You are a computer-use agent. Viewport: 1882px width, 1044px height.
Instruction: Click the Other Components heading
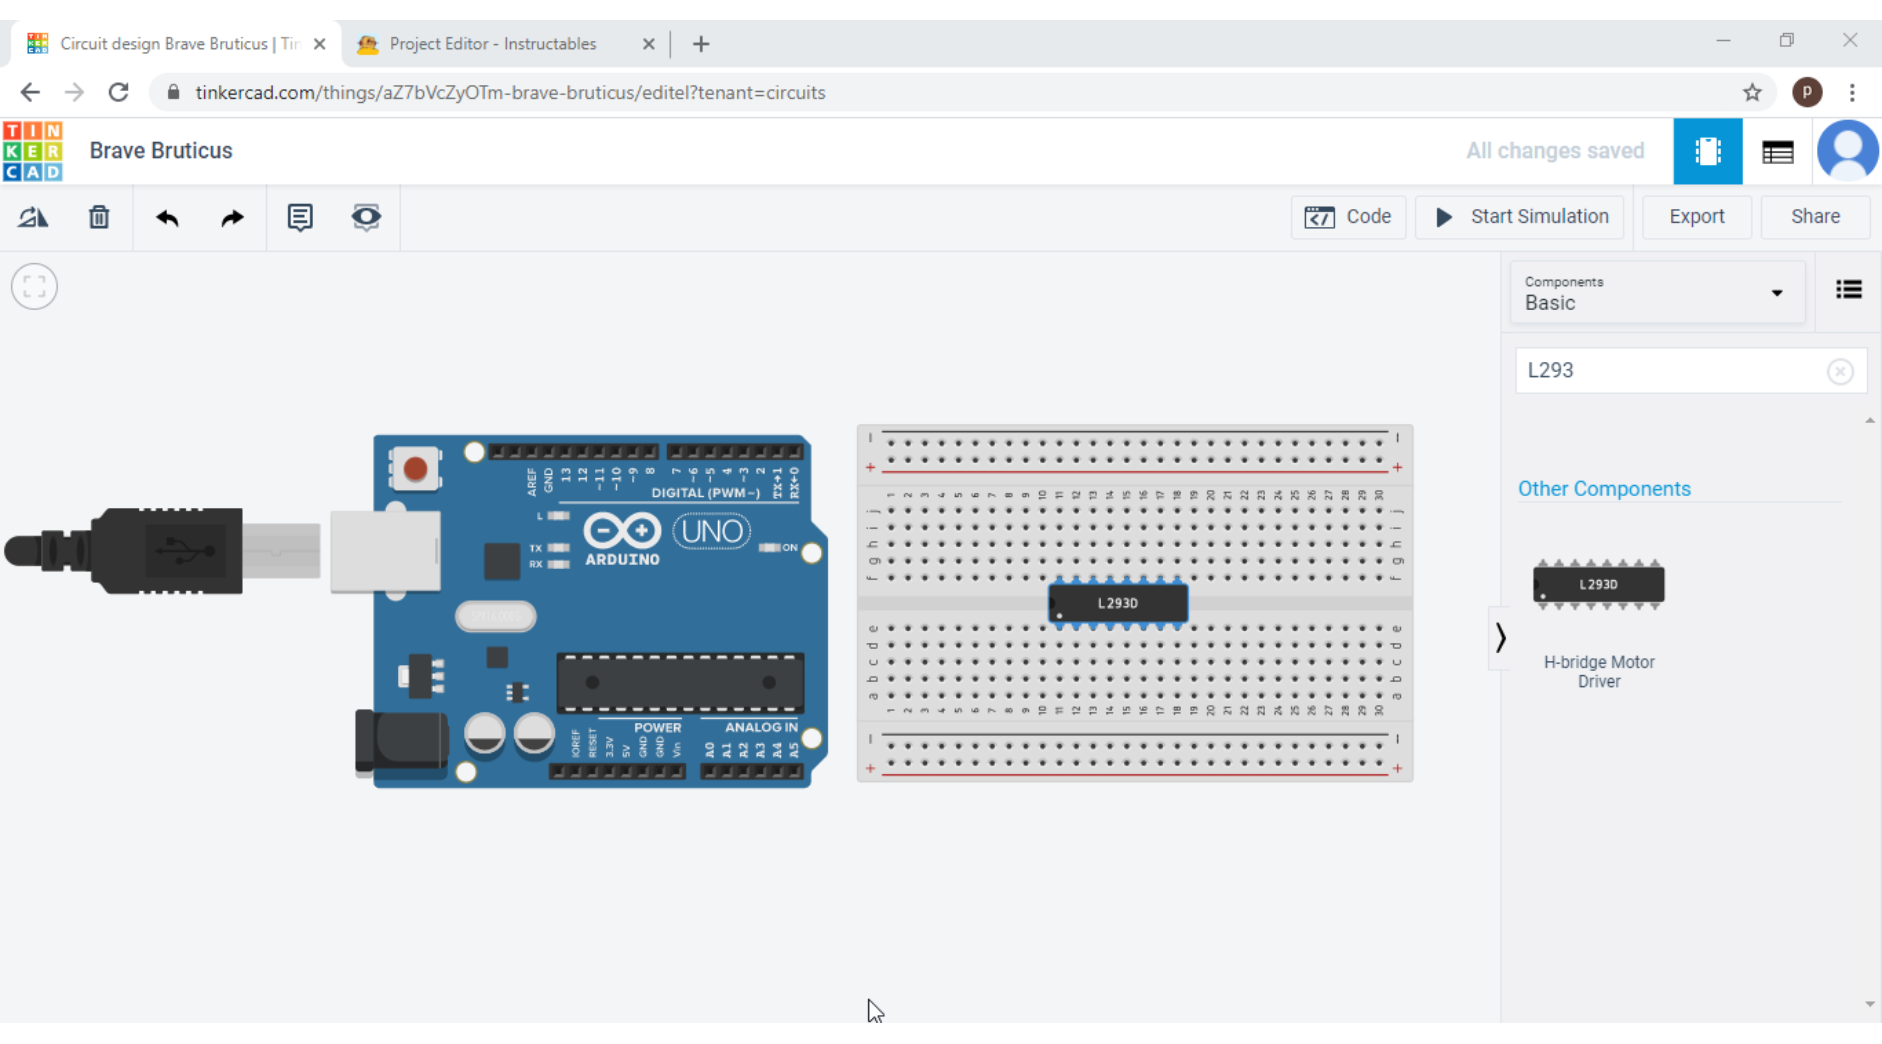pos(1604,489)
